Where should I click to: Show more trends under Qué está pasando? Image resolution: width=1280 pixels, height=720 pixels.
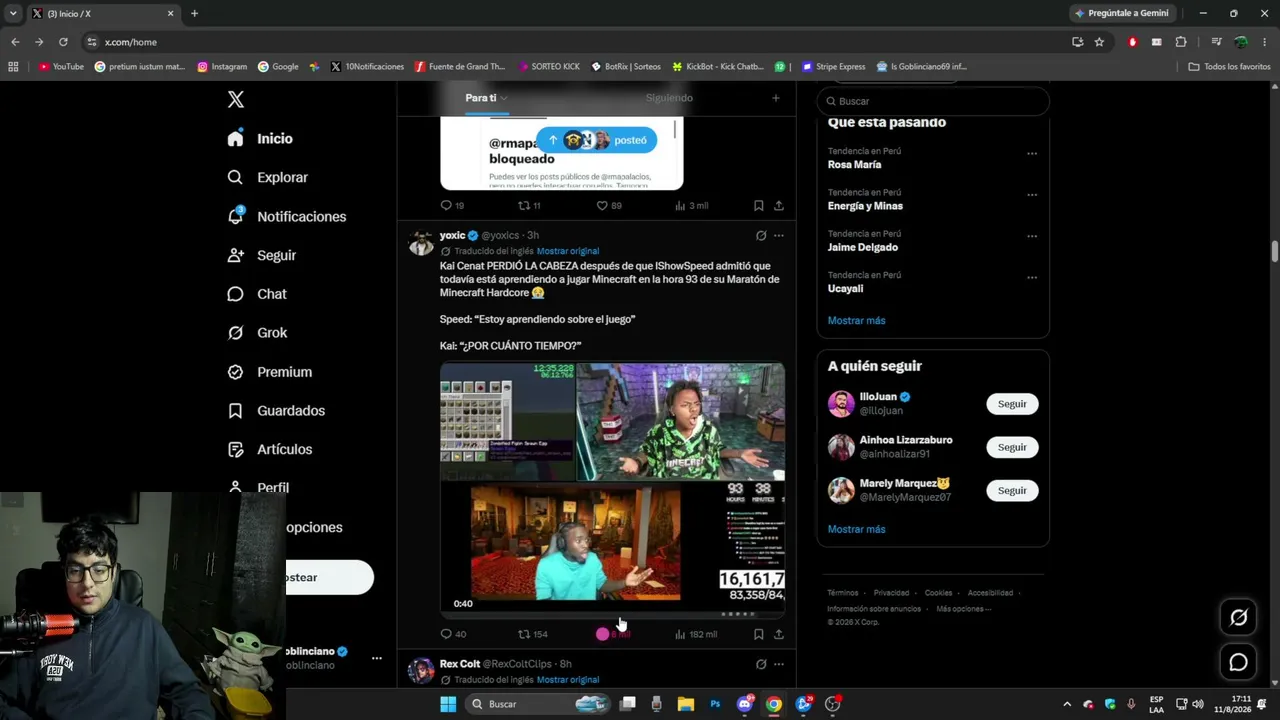pyautogui.click(x=856, y=321)
